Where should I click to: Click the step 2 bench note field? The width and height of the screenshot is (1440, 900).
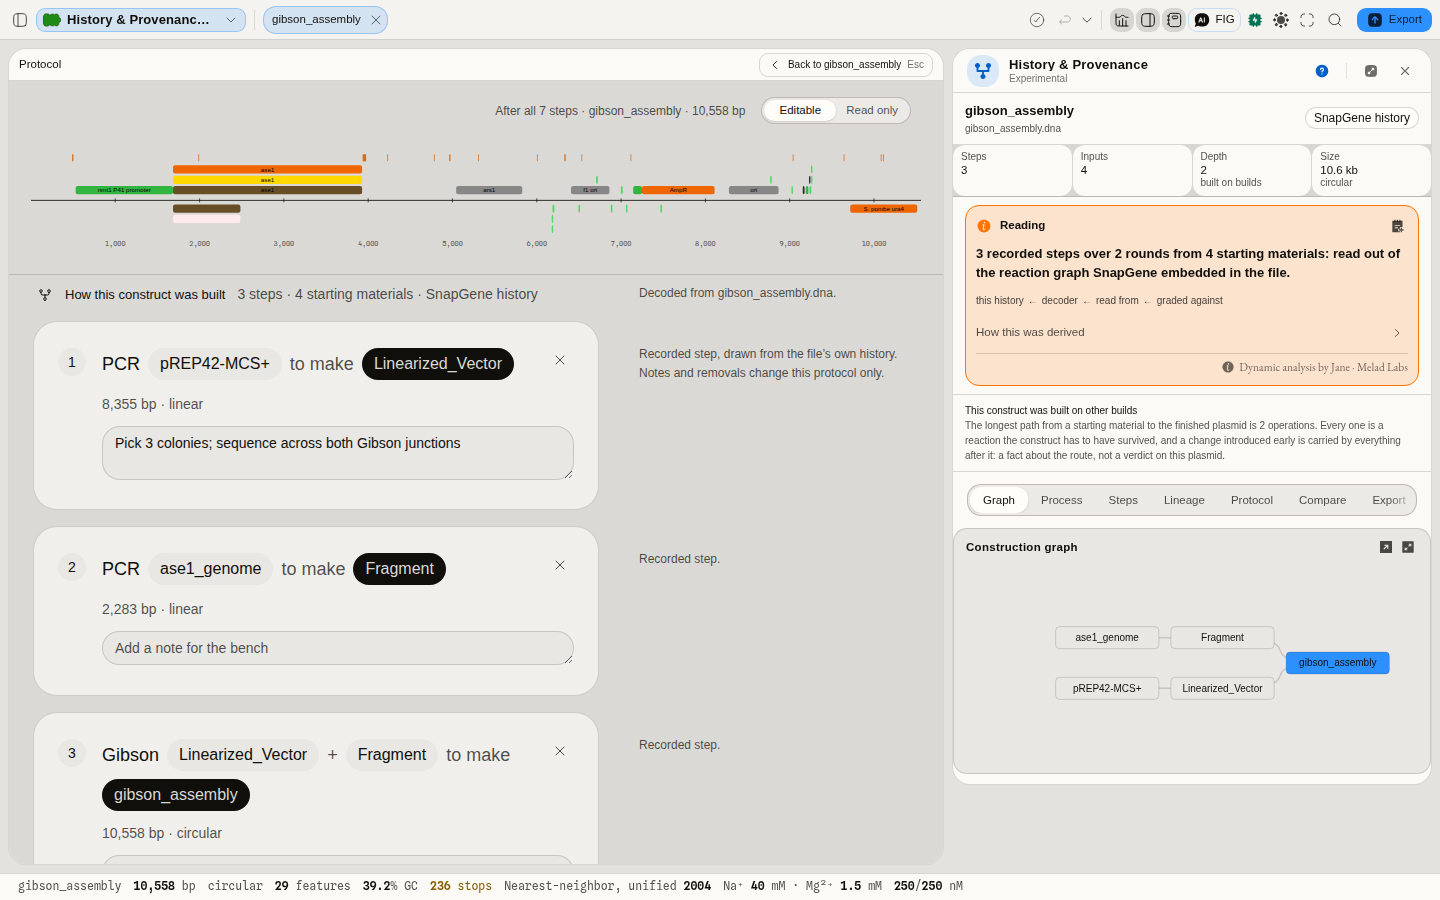click(338, 648)
